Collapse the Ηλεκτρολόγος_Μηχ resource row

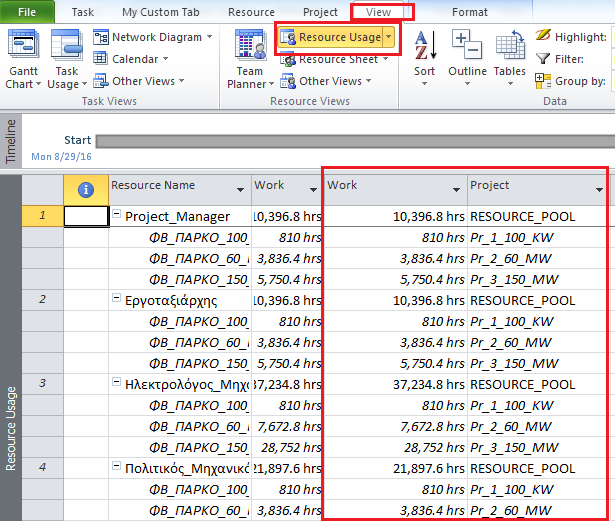(x=116, y=382)
